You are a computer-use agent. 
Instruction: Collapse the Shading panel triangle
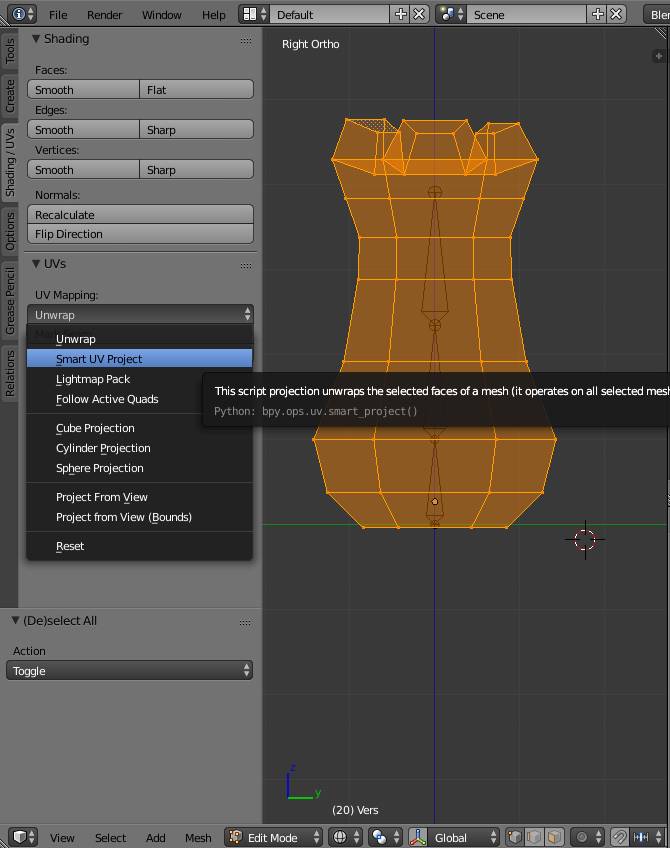click(36, 39)
